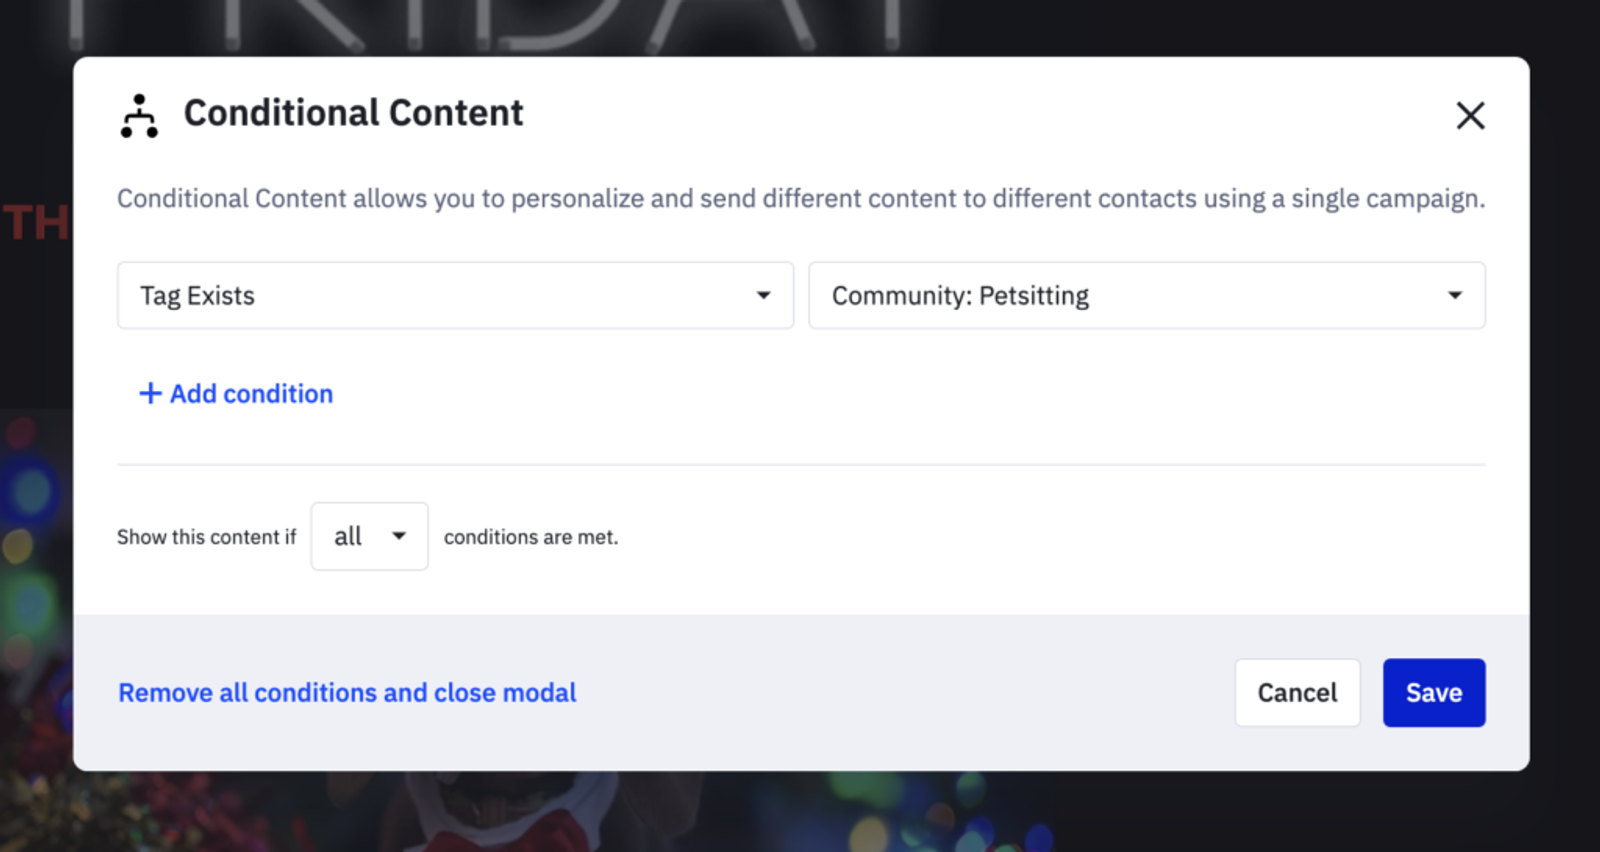Click the small caret next to "all"
Viewport: 1600px width, 852px height.
pyautogui.click(x=399, y=536)
